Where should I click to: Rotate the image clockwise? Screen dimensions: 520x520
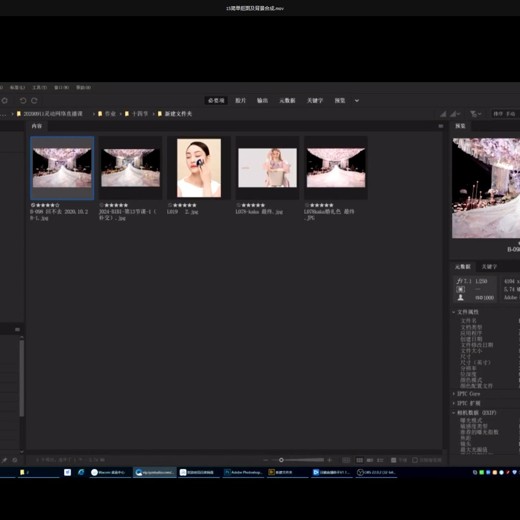point(34,100)
